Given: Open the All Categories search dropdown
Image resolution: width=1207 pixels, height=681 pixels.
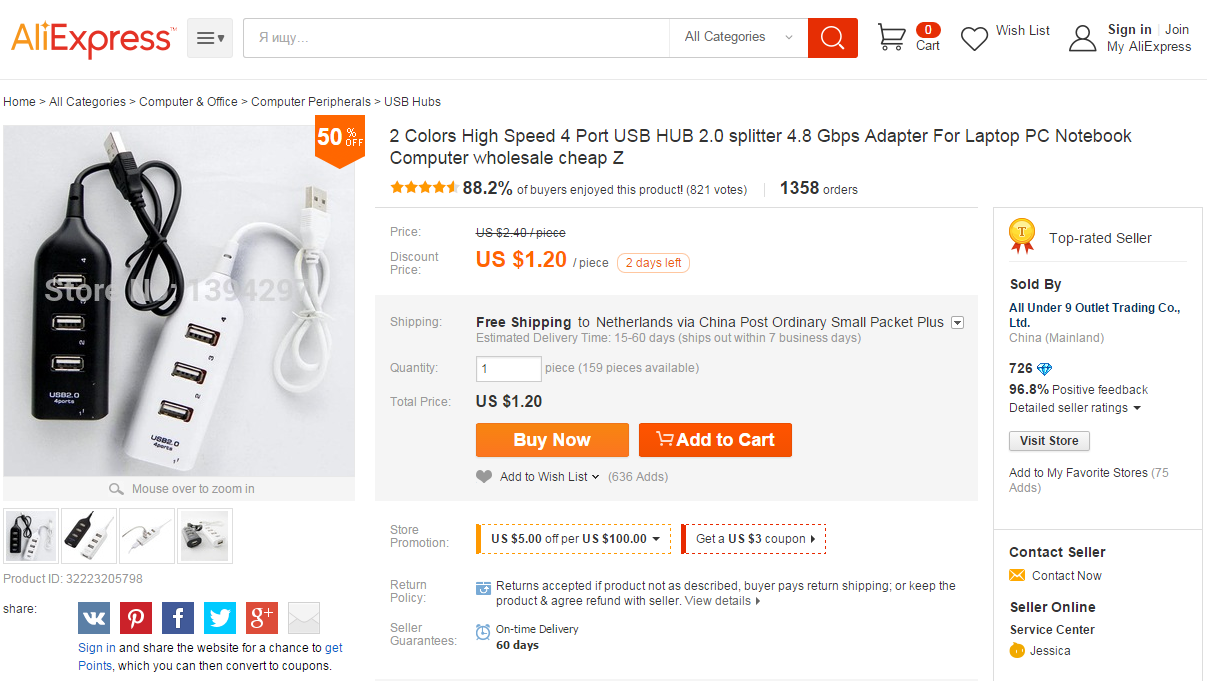Looking at the screenshot, I should point(738,38).
